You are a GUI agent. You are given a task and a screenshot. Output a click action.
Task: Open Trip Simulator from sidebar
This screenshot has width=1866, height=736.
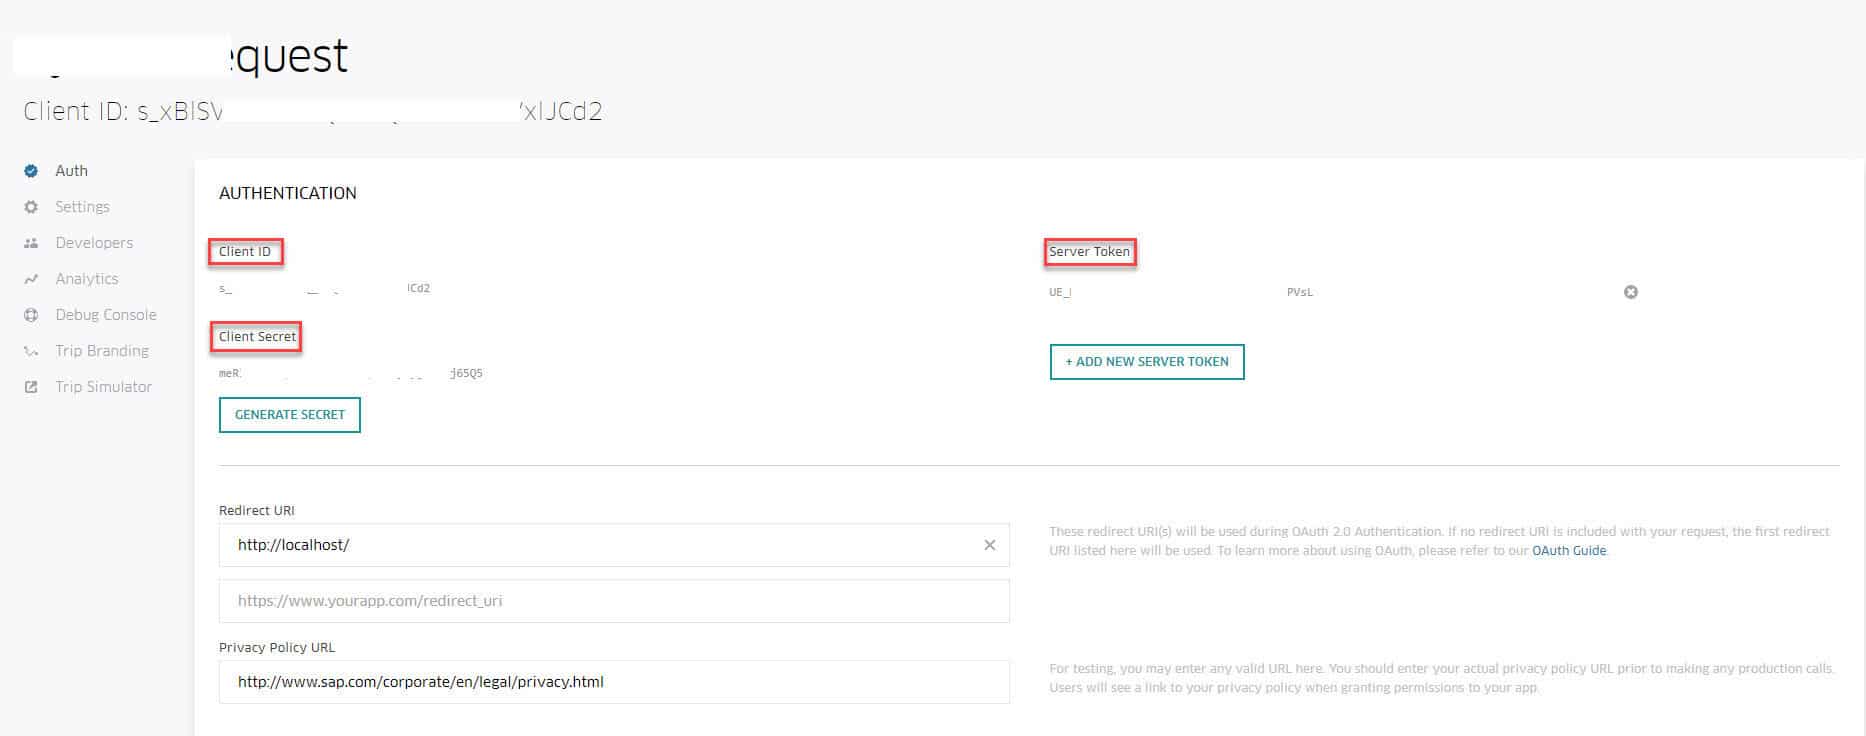click(104, 387)
